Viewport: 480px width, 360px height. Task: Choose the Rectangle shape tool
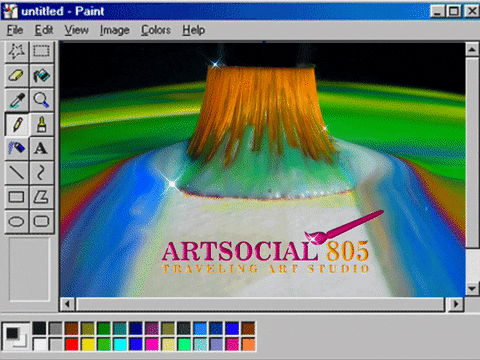pyautogui.click(x=17, y=197)
